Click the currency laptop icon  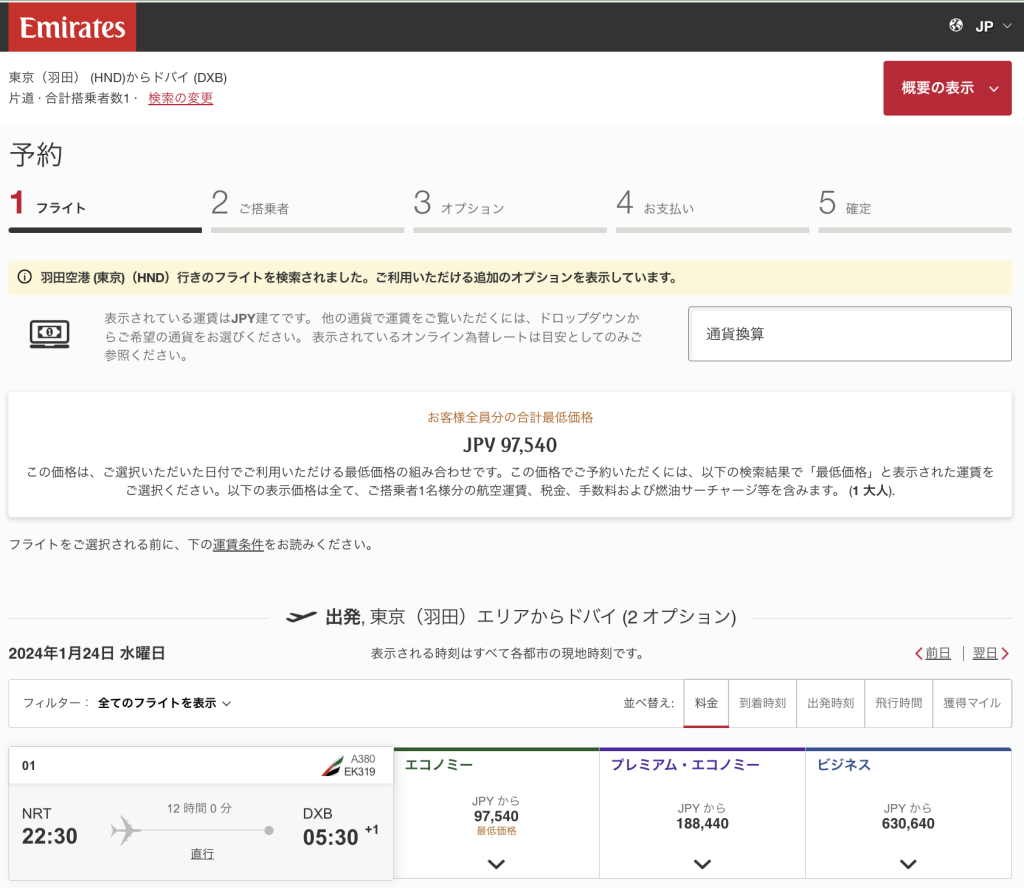[49, 334]
